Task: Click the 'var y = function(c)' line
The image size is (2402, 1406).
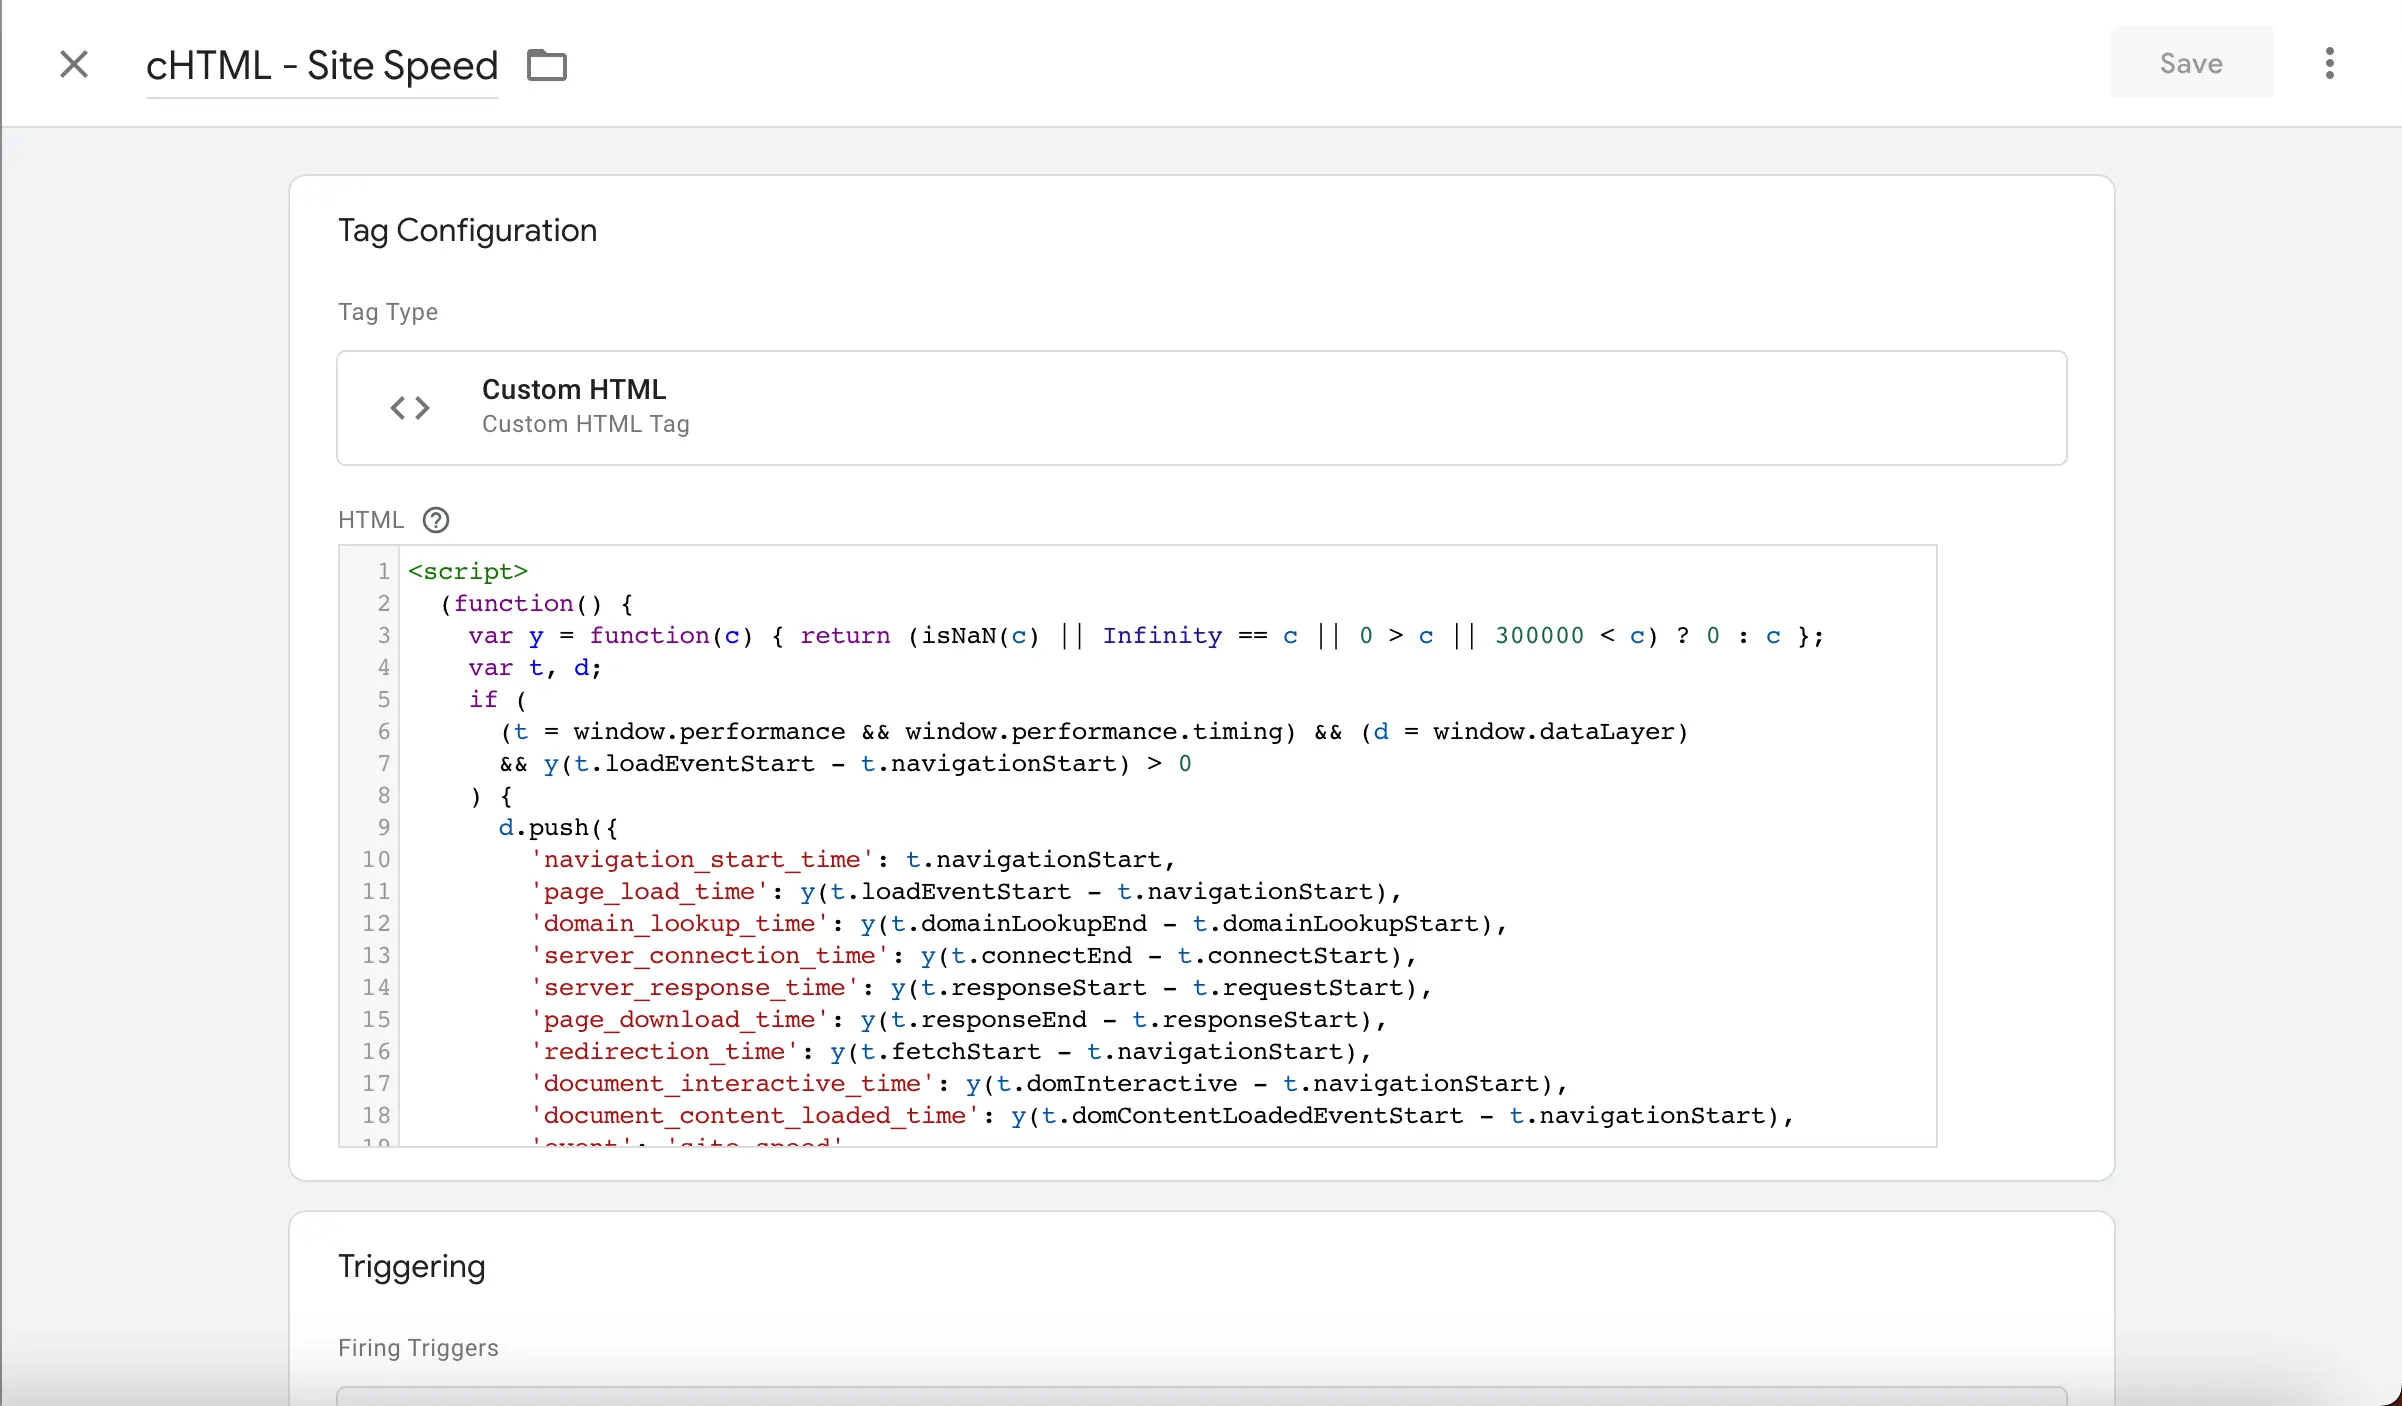Action: [1146, 635]
